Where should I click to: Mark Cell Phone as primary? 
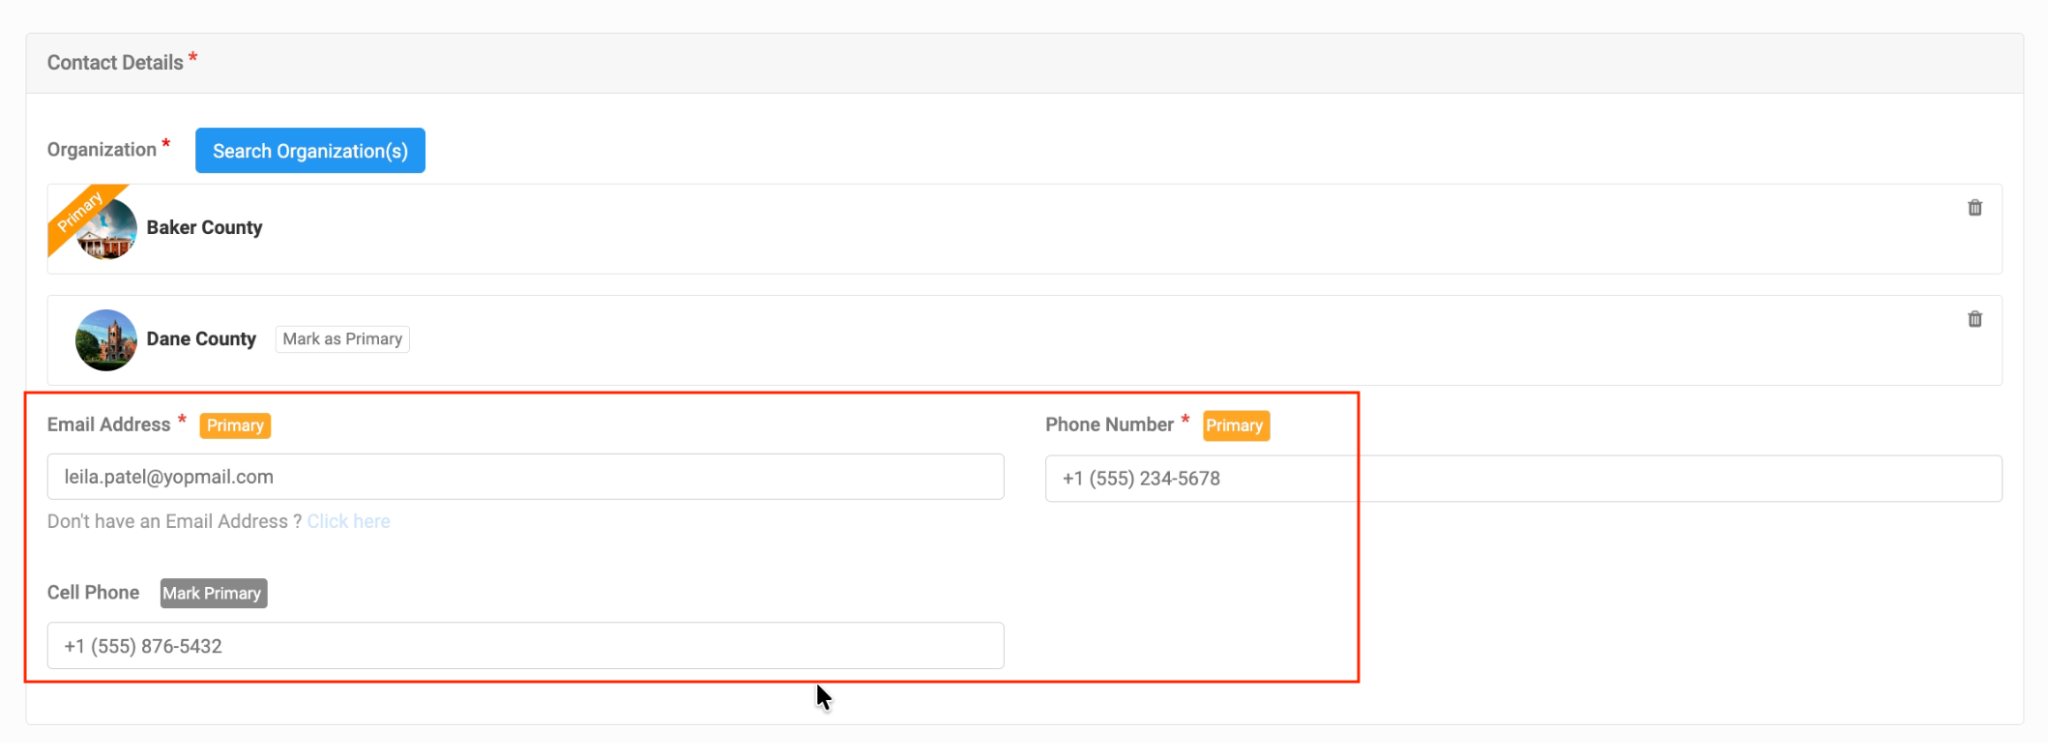coord(213,593)
